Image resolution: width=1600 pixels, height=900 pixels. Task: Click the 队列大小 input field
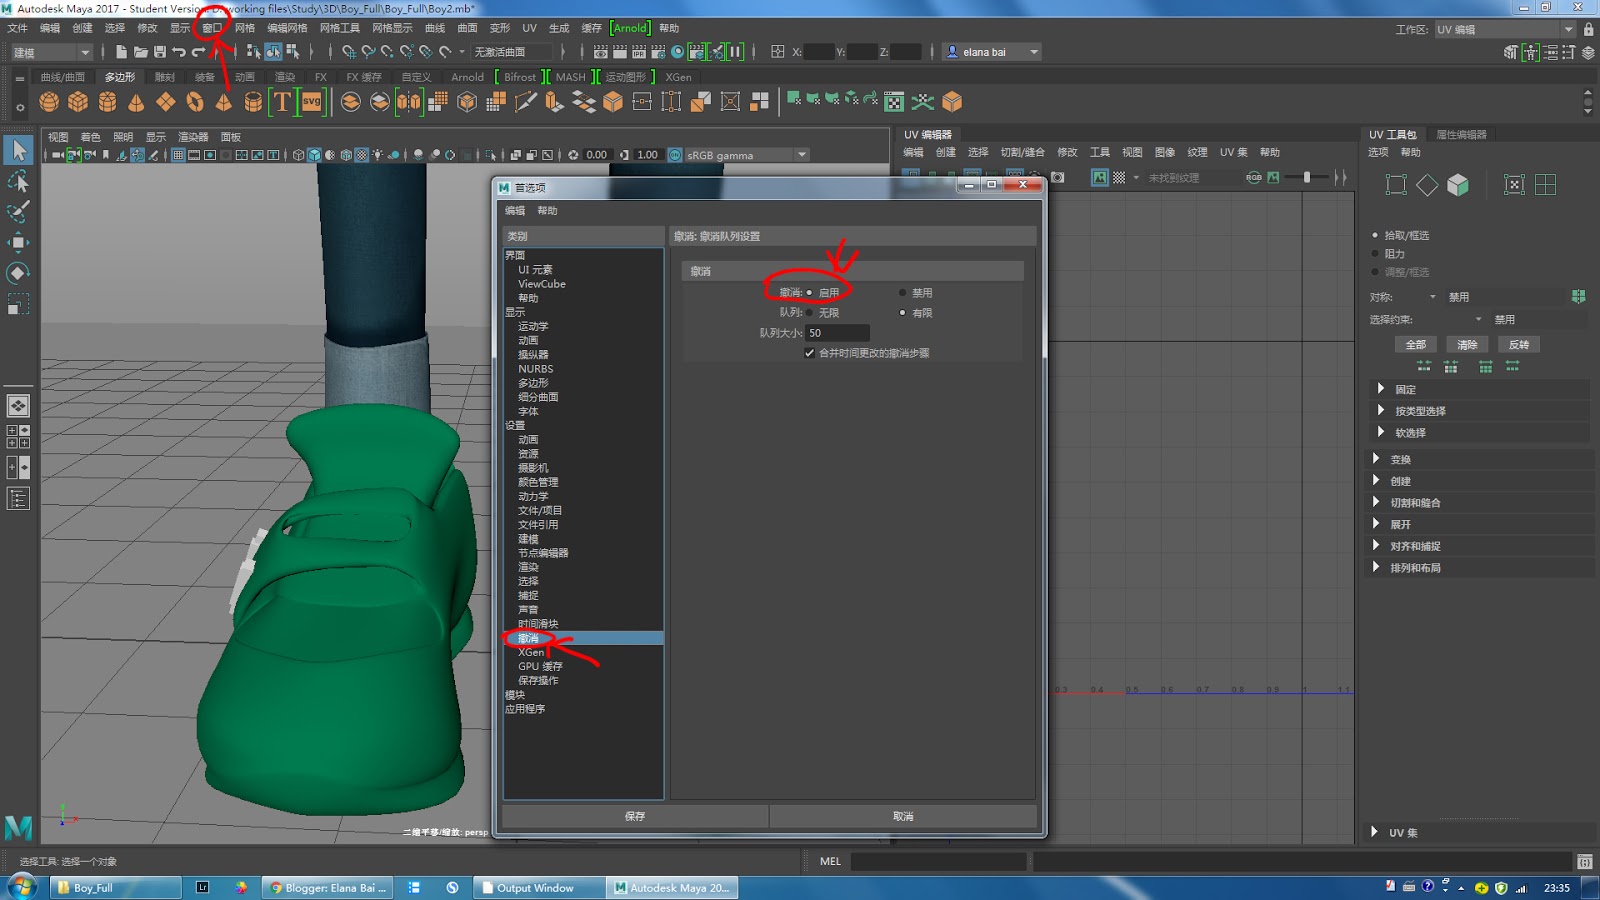coord(837,333)
